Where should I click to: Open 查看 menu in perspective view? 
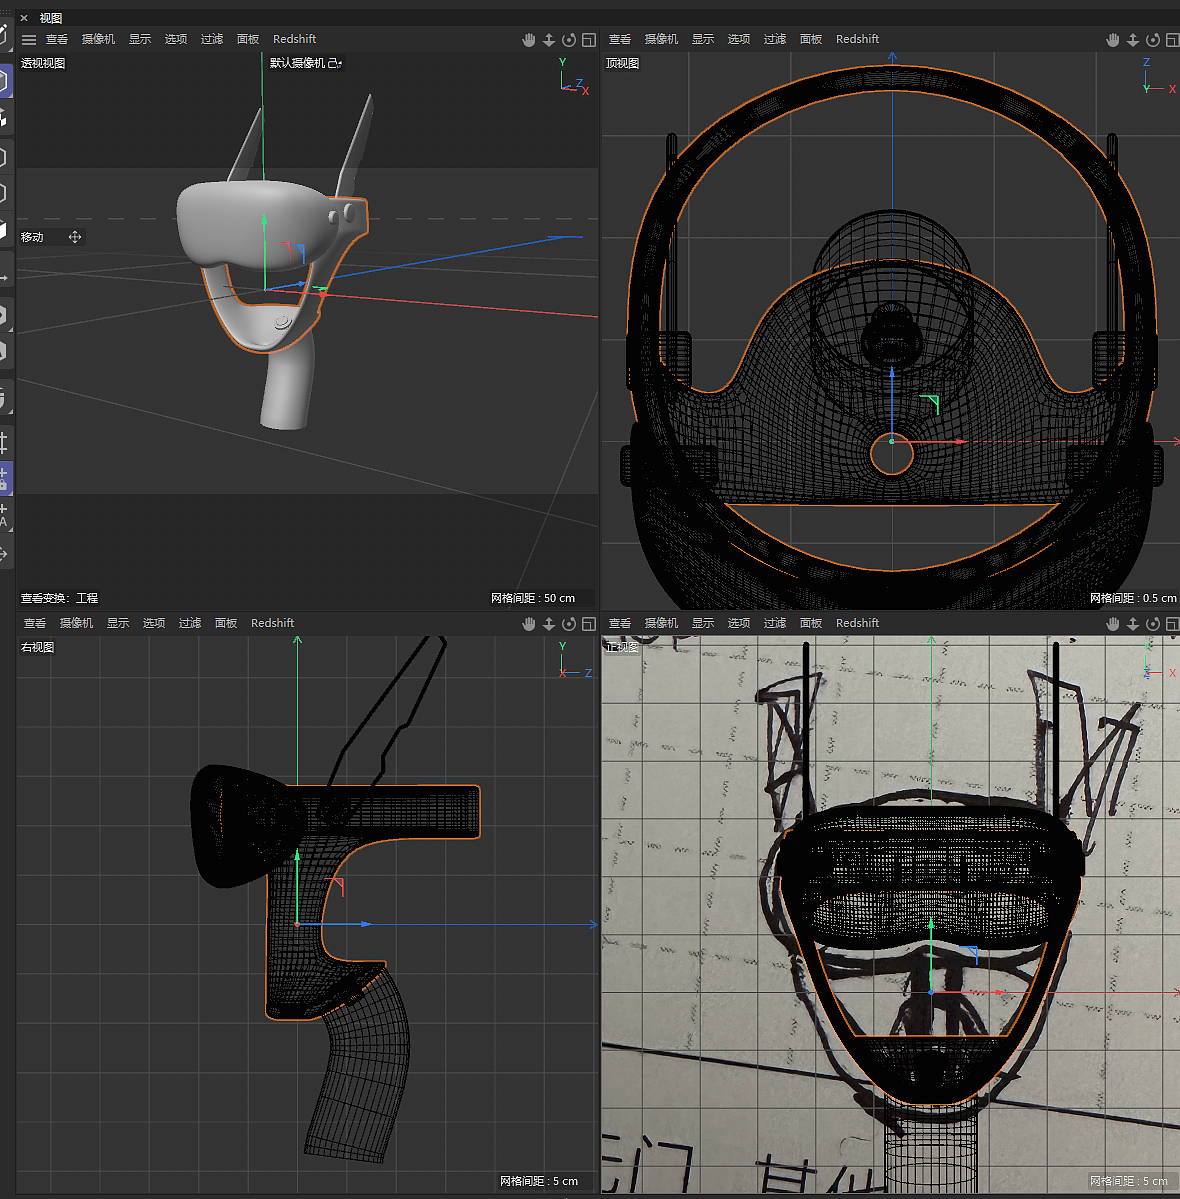[x=57, y=39]
